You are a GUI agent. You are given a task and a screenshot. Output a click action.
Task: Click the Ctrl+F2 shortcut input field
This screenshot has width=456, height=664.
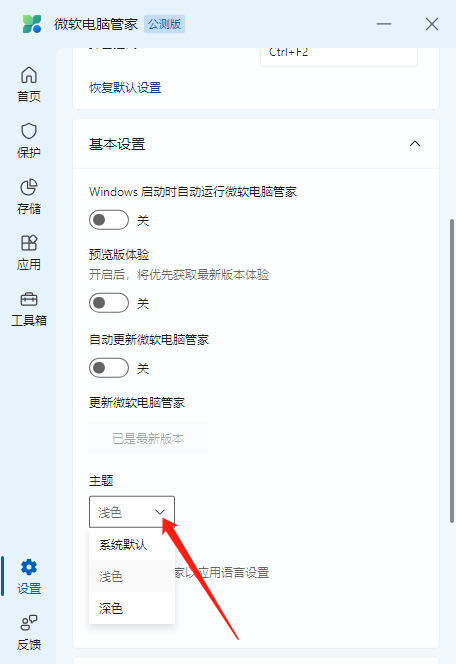click(339, 55)
